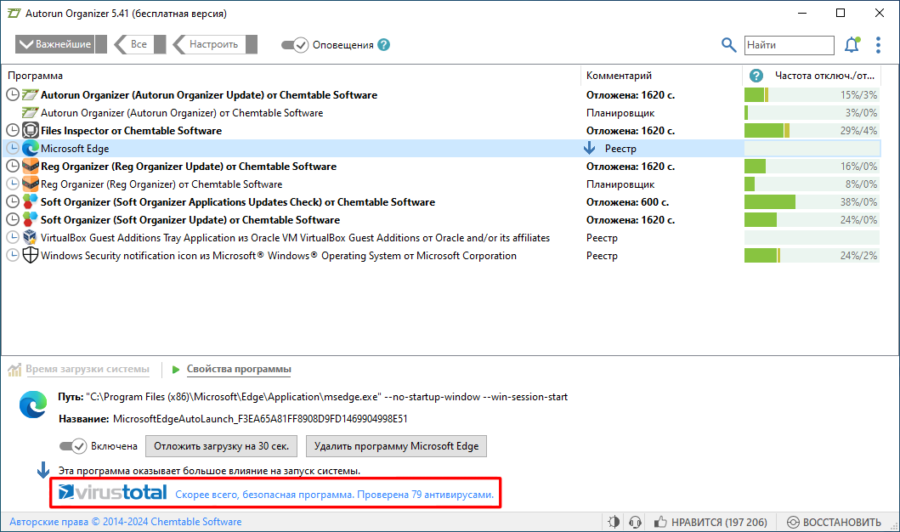Viewport: 900px width, 532px height.
Task: Open the Авторские права Chemtable Software link
Action: tap(125, 522)
